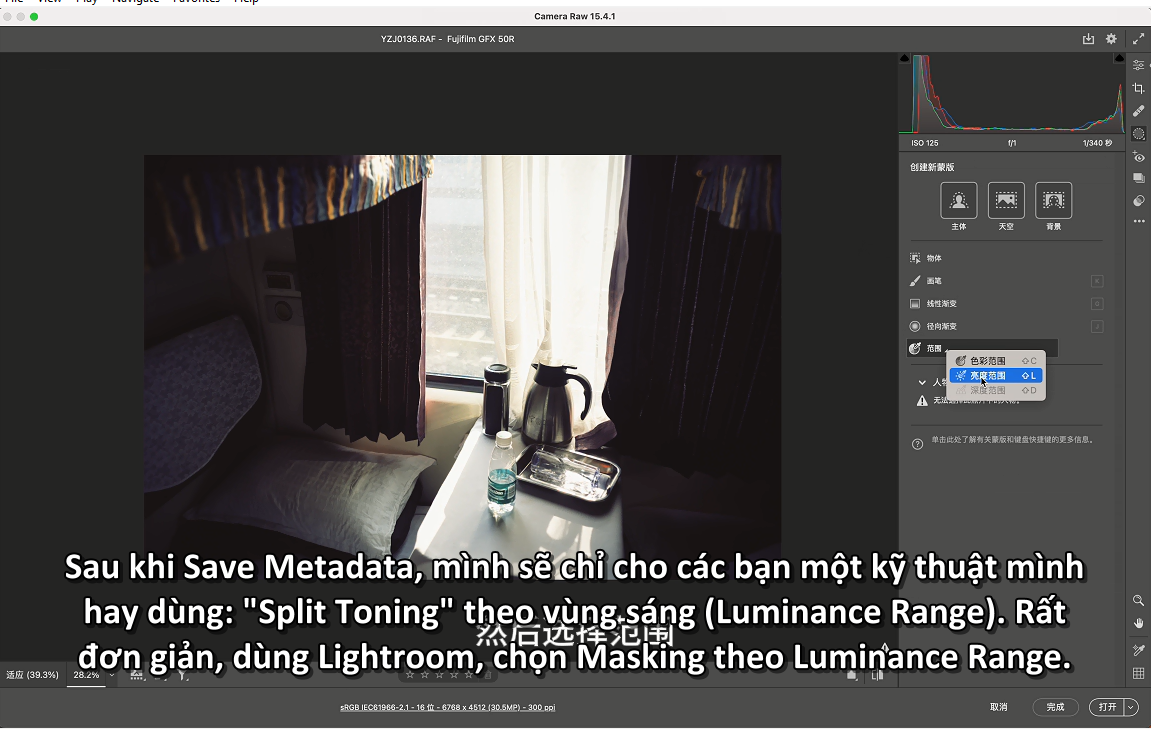The height and width of the screenshot is (729, 1151).
Task: Toggle full screen mode arrows
Action: click(x=1138, y=39)
